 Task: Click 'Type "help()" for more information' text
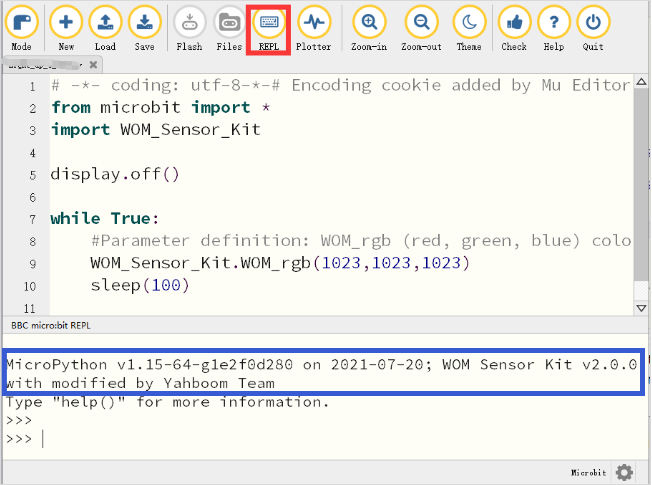tap(168, 402)
